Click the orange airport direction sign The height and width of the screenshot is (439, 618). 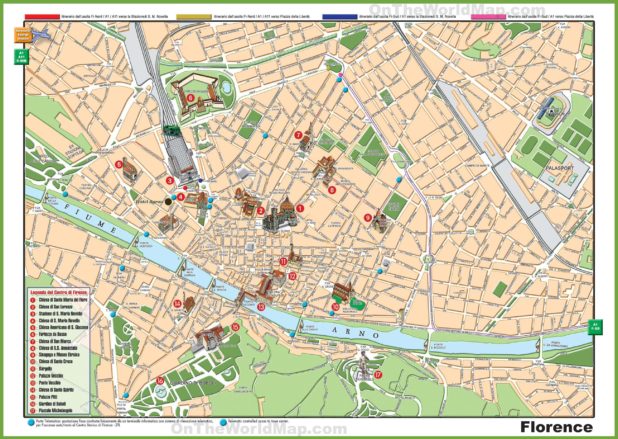(x=22, y=35)
